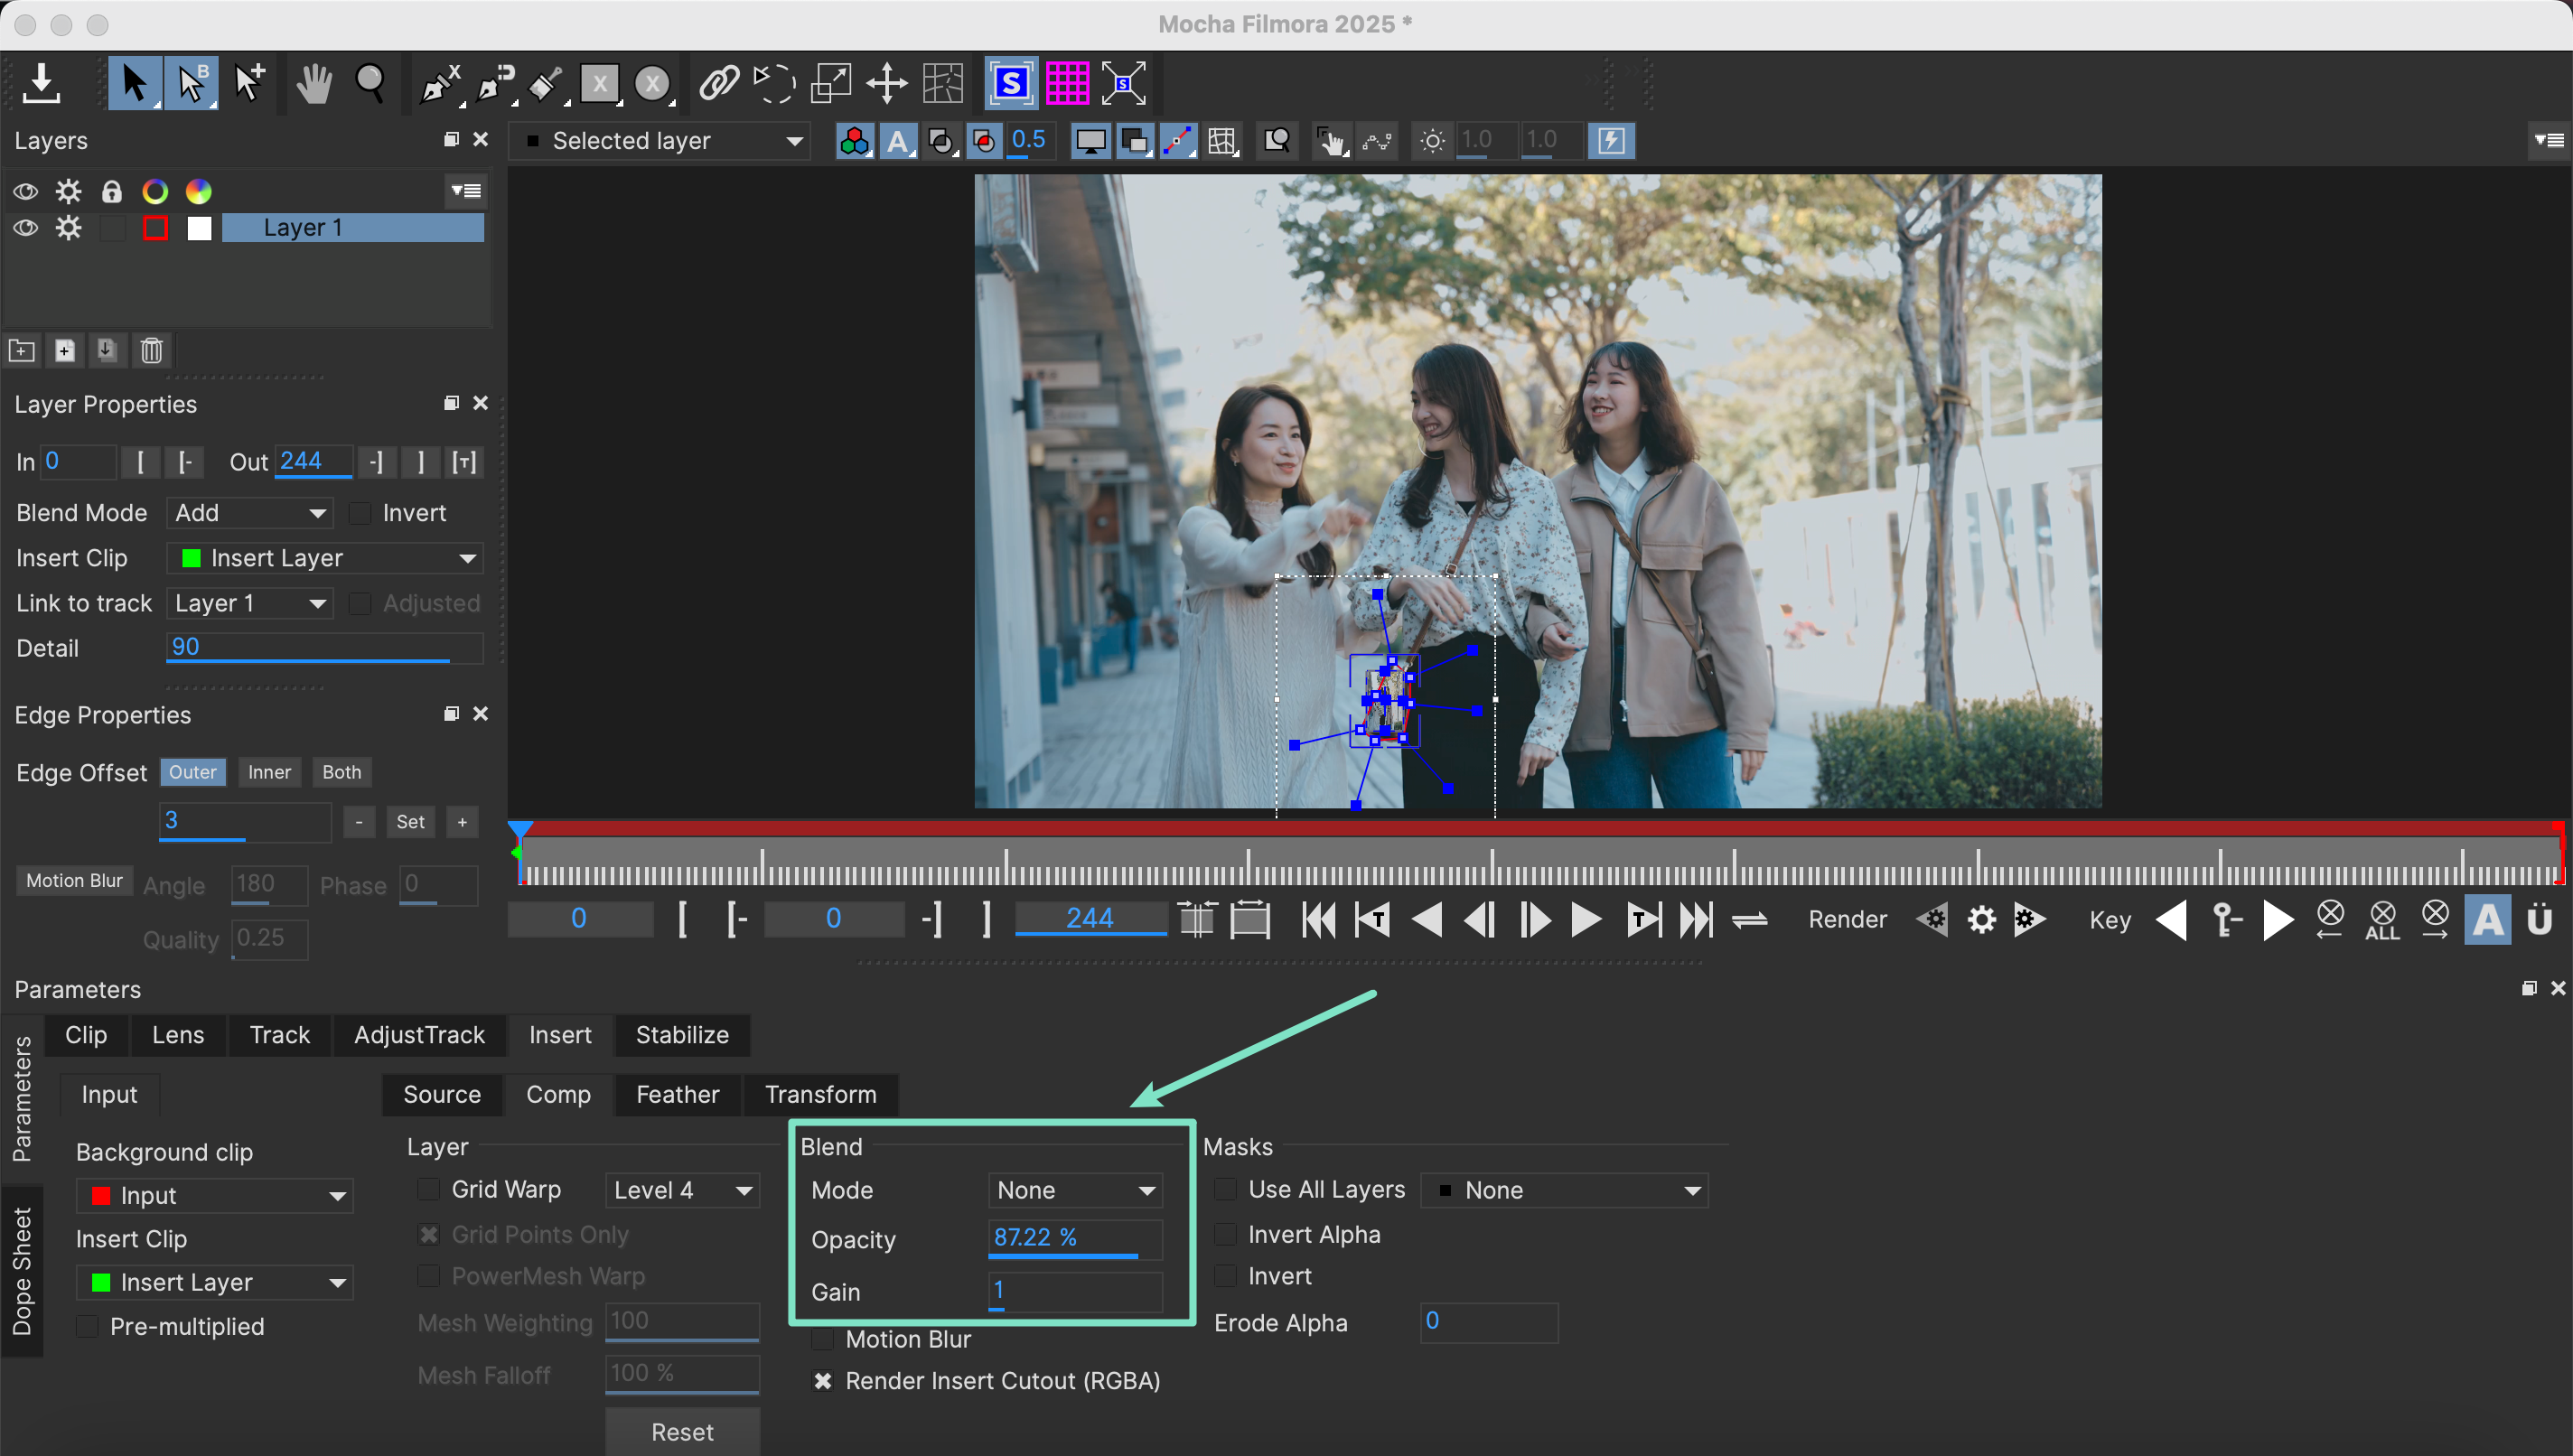Click the Save/export download icon

coord(41,83)
